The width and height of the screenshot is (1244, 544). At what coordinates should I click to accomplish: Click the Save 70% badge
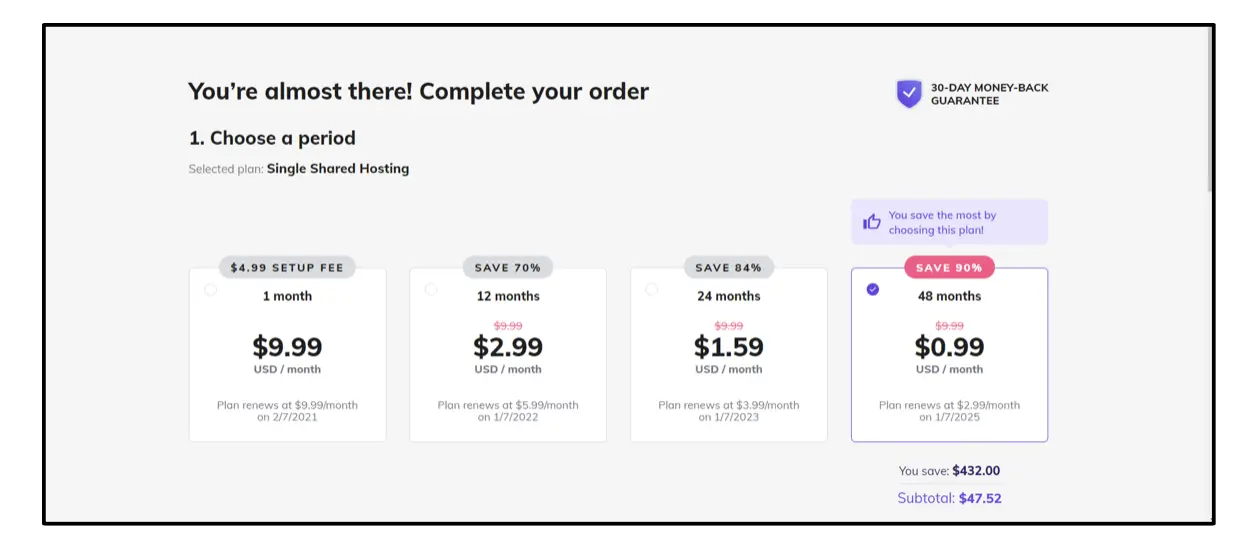tap(508, 268)
